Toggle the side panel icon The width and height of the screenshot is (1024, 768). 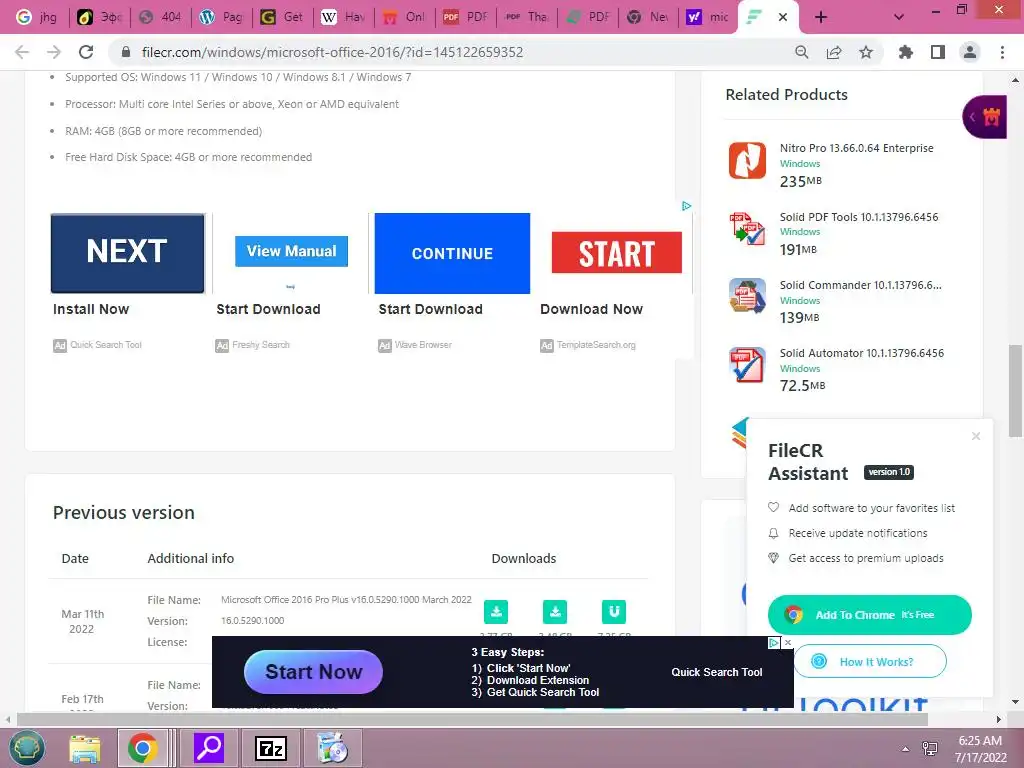pos(938,52)
